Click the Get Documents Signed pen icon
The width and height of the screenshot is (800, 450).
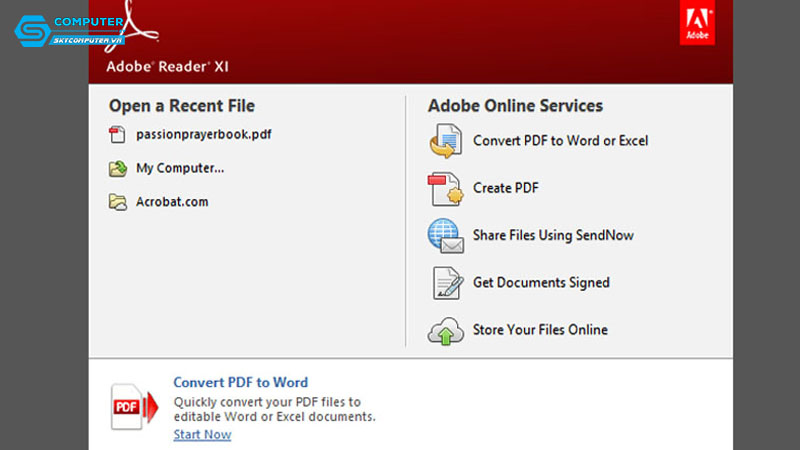[x=445, y=283]
